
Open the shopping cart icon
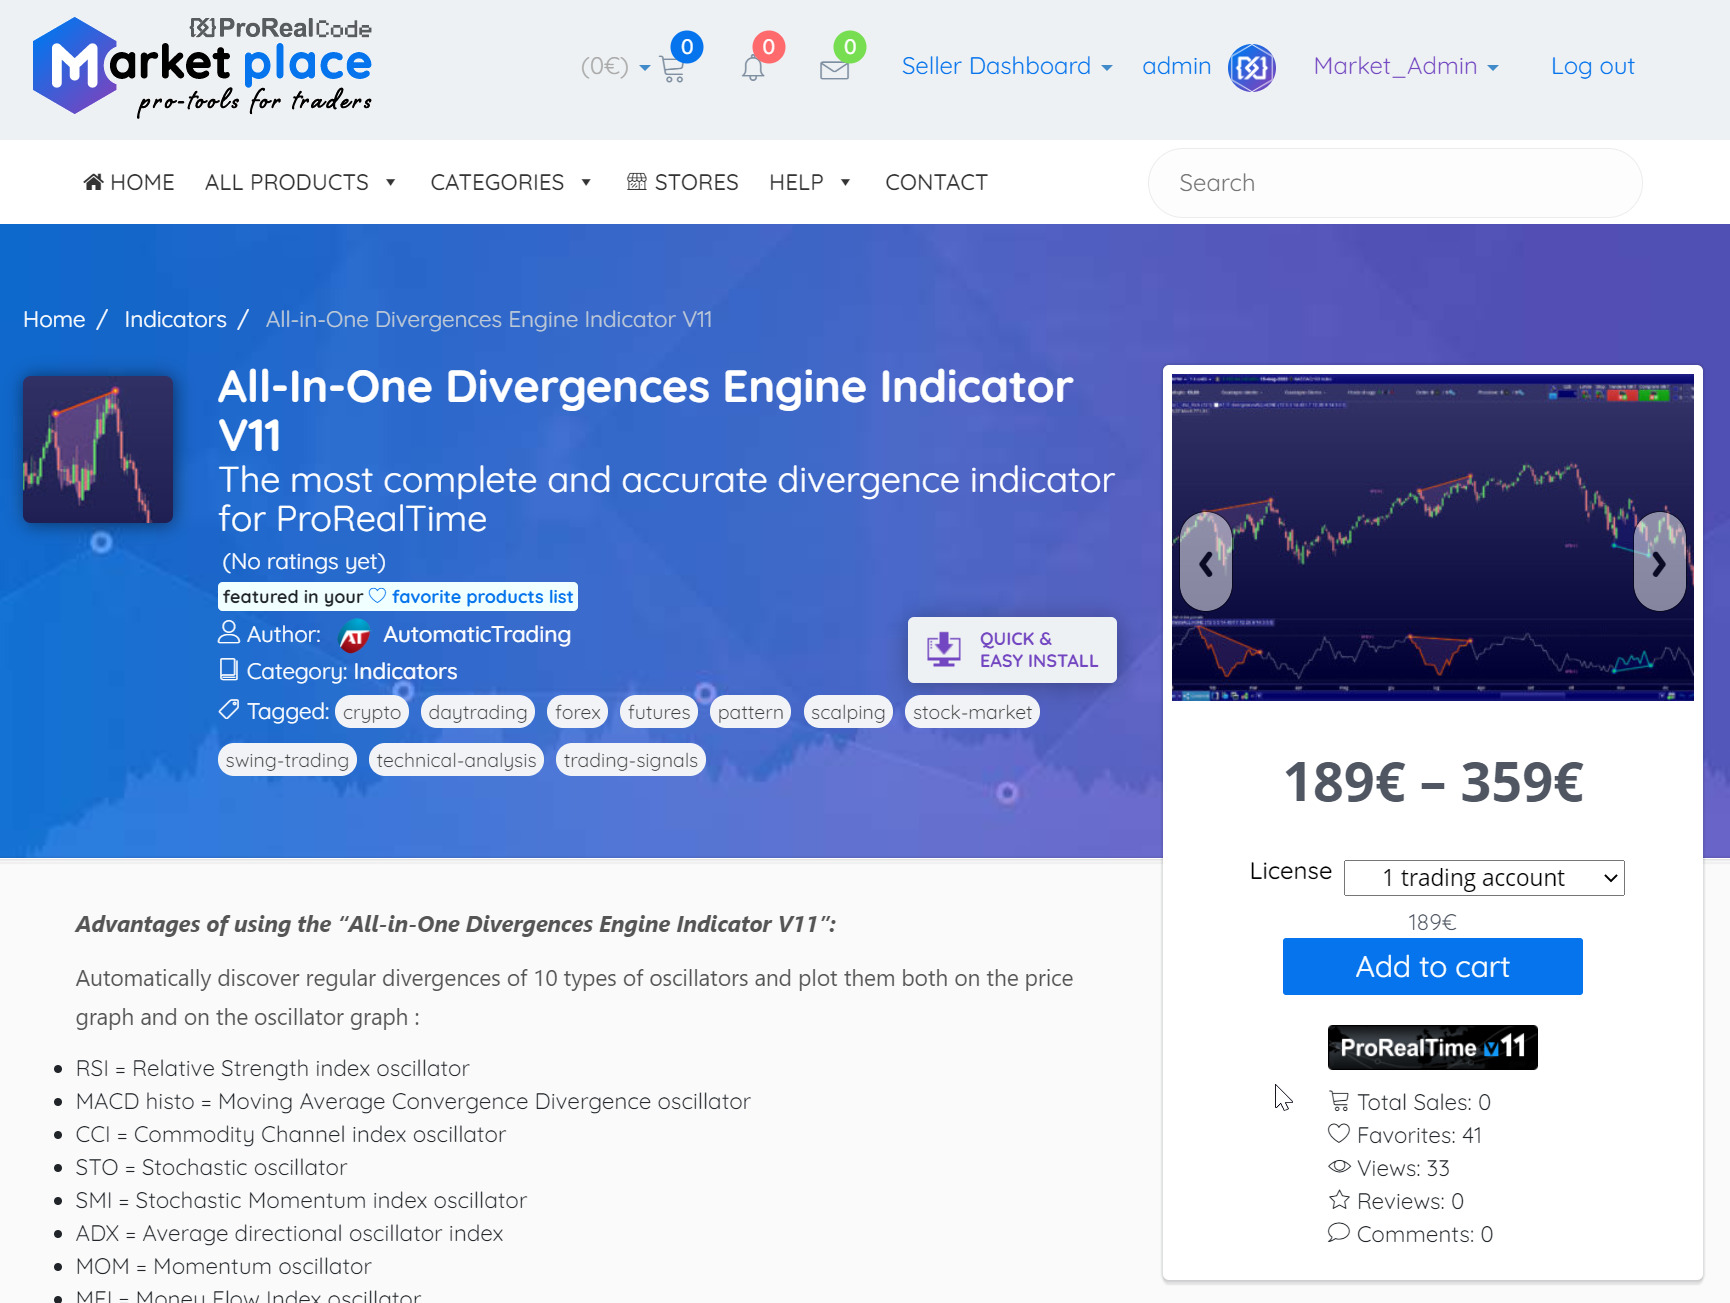[x=673, y=69]
